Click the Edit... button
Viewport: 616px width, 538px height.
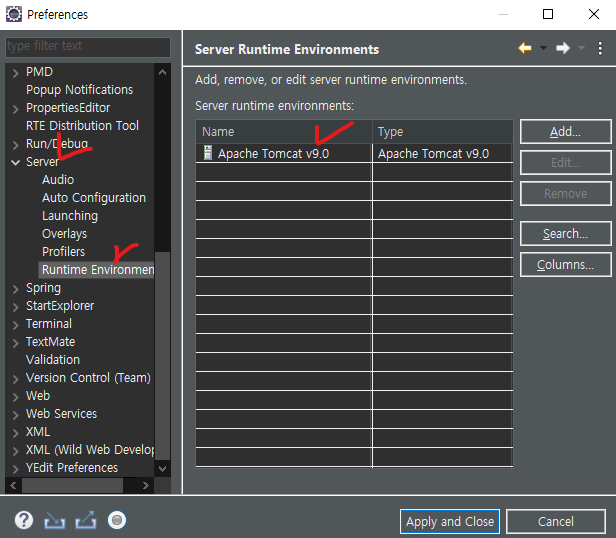coord(565,162)
